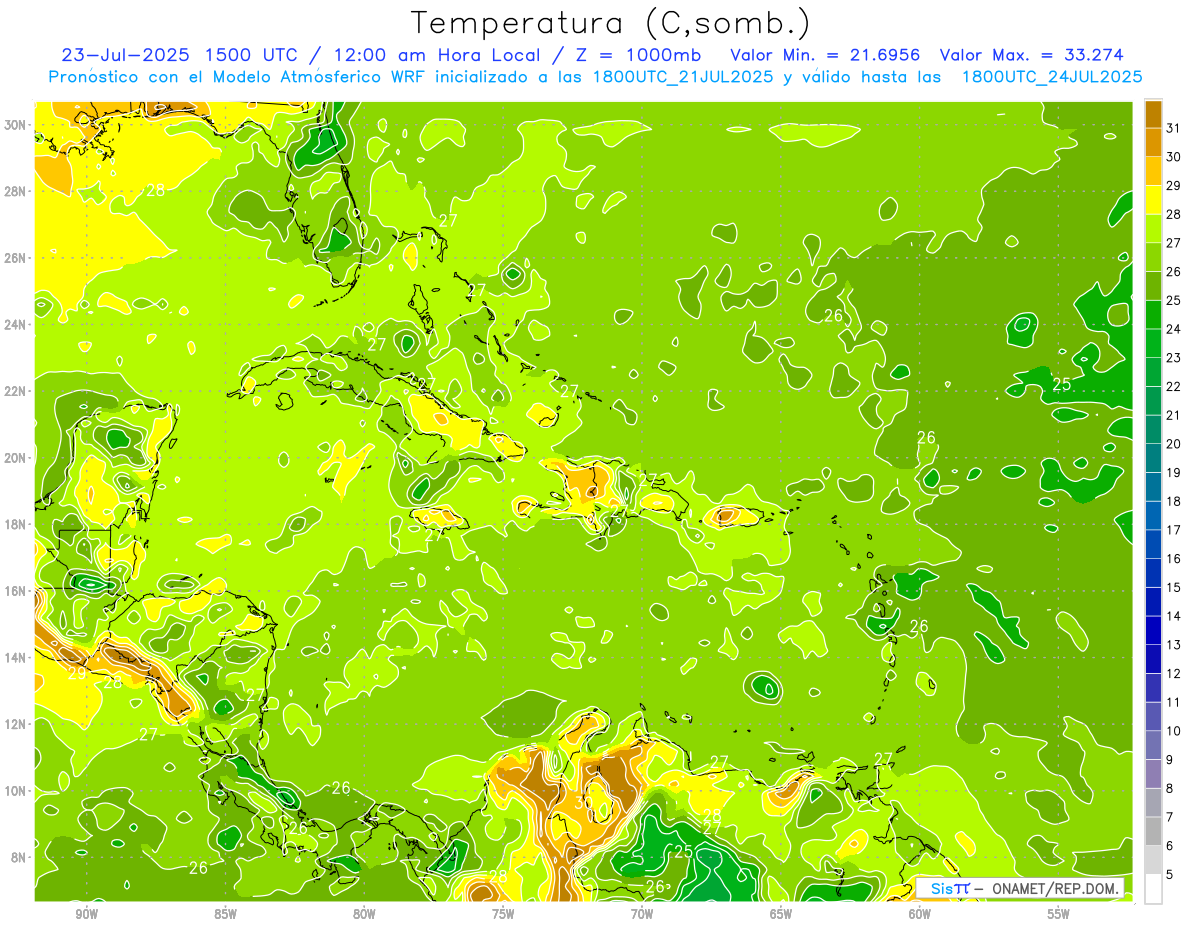This screenshot has height=927, width=1200.
Task: Click the 13 value on the color scale
Action: coord(1174,645)
